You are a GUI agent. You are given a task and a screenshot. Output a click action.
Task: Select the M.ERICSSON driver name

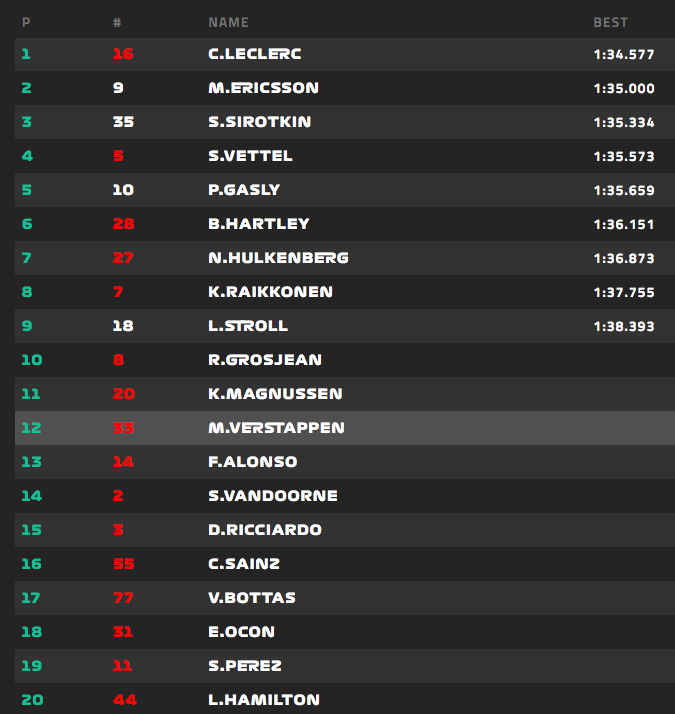[x=263, y=88]
